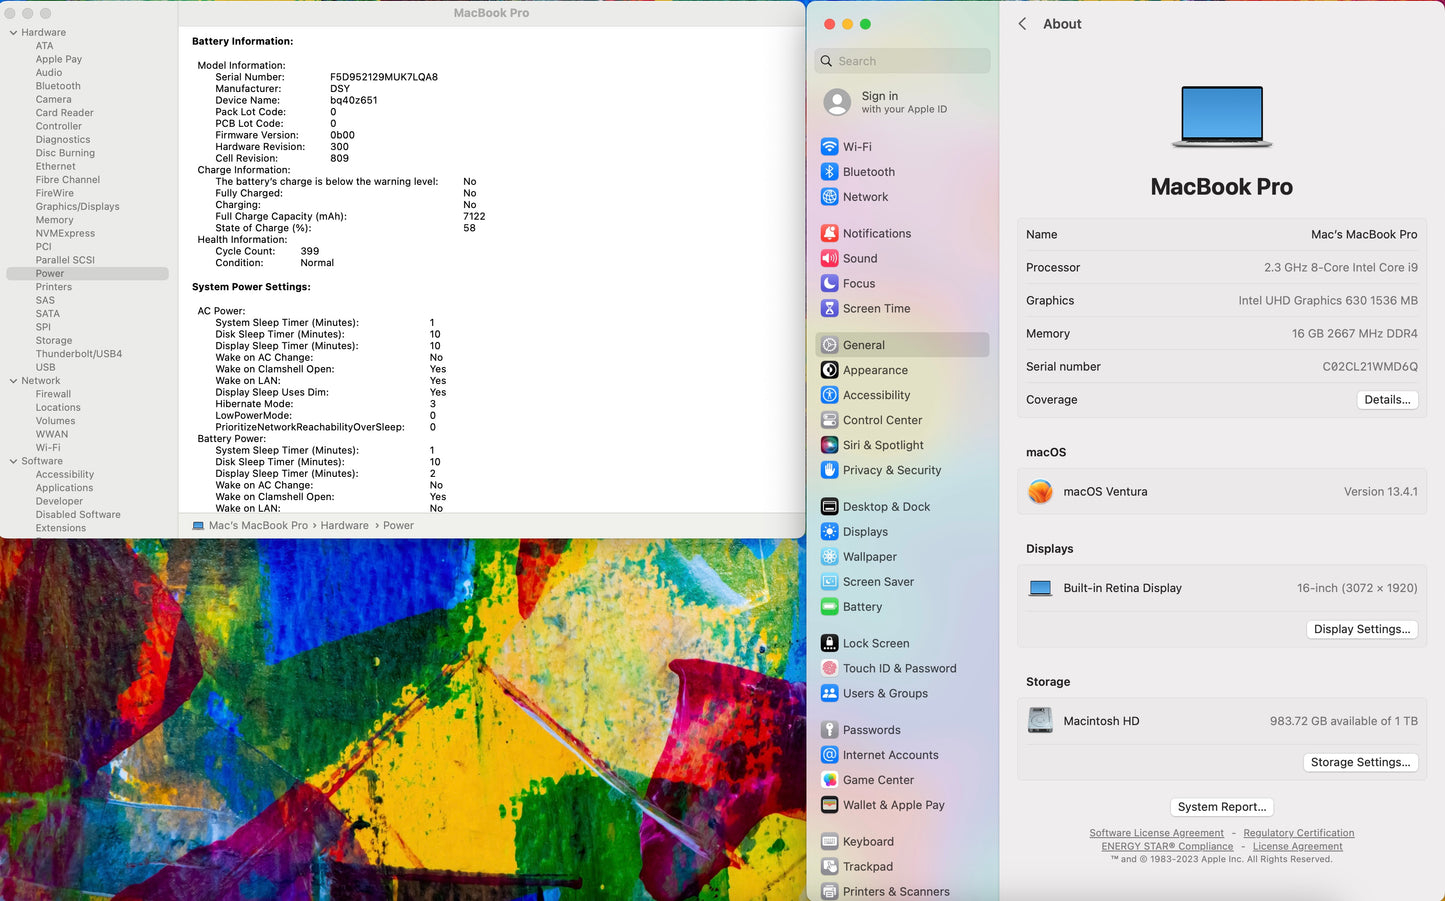This screenshot has width=1445, height=901.
Task: Open Notifications using the bell icon
Action: [829, 234]
